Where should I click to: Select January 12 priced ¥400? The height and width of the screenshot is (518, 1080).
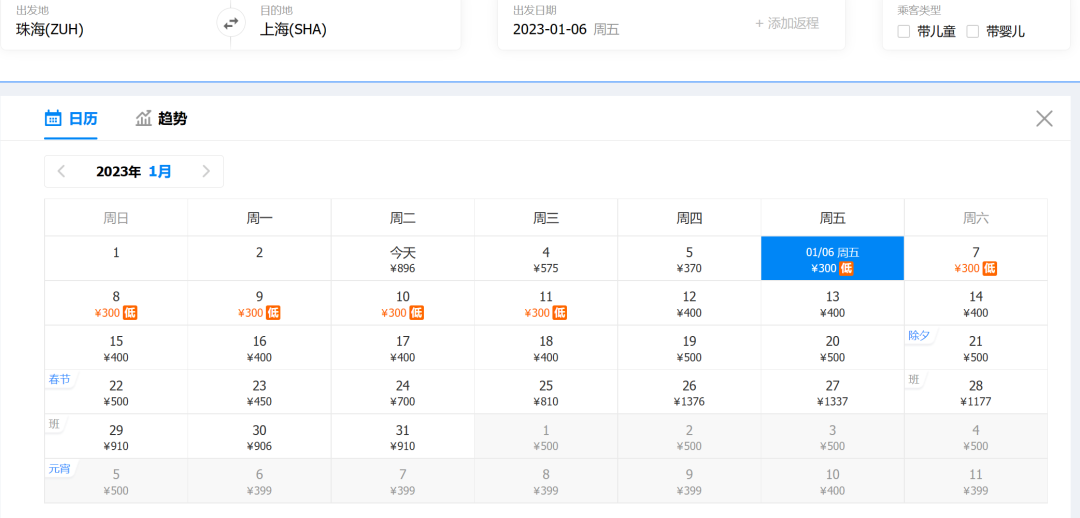point(689,303)
